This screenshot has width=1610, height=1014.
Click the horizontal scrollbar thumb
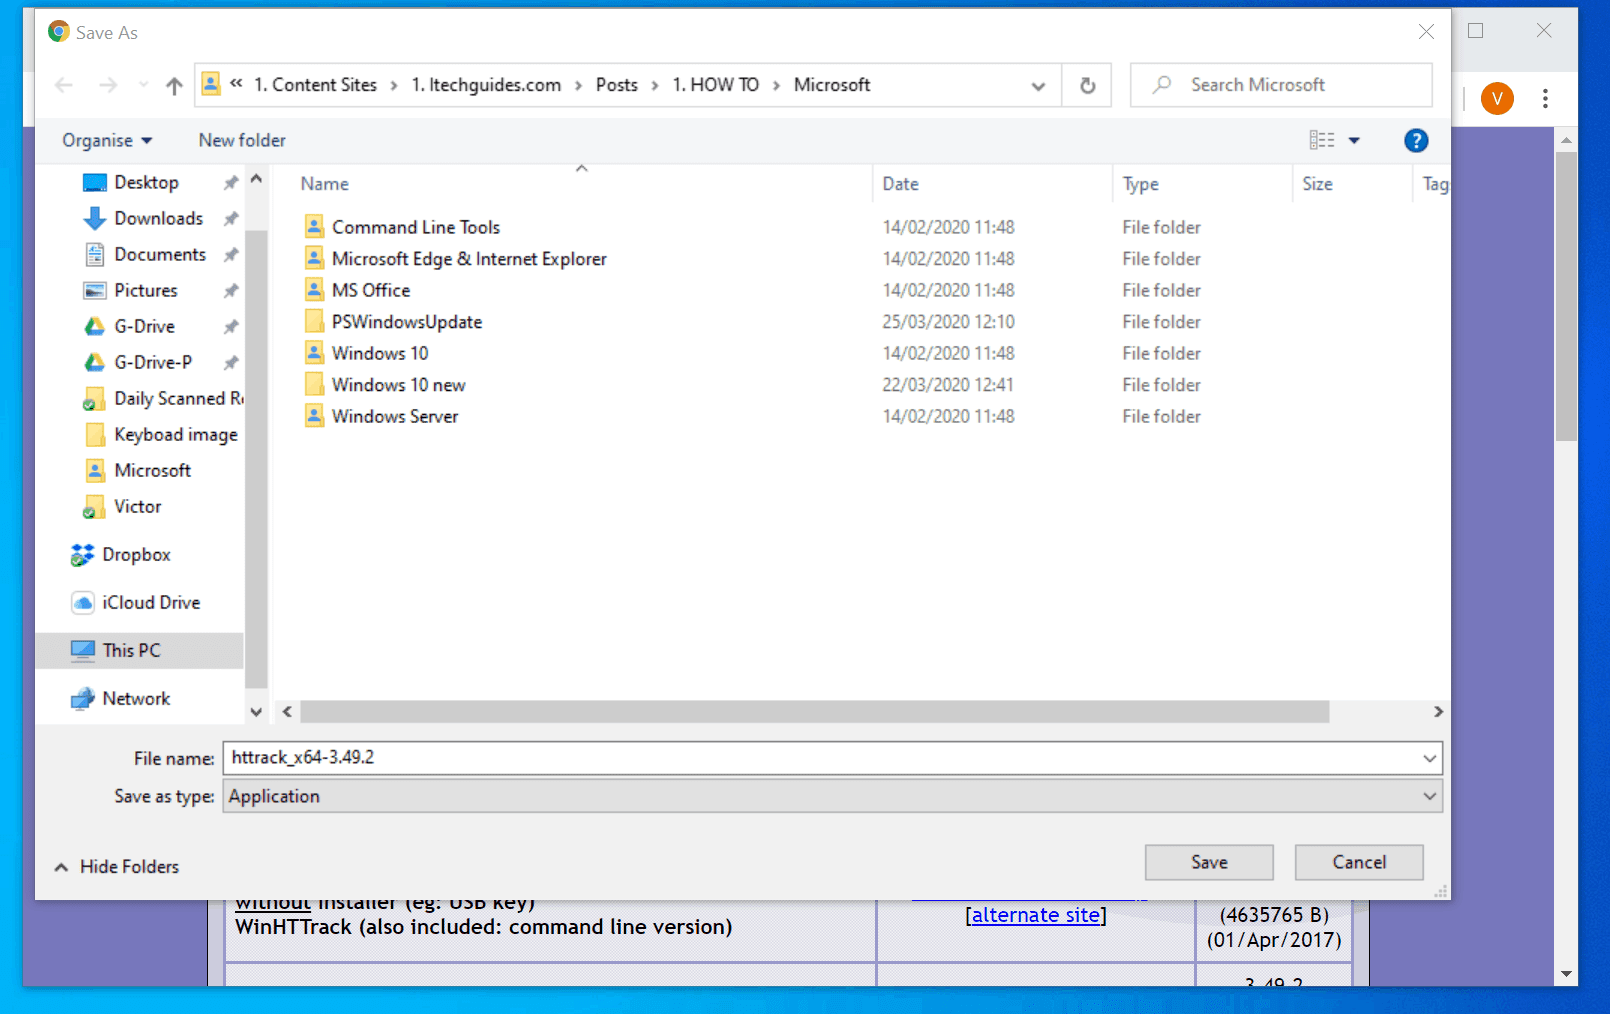(x=815, y=711)
